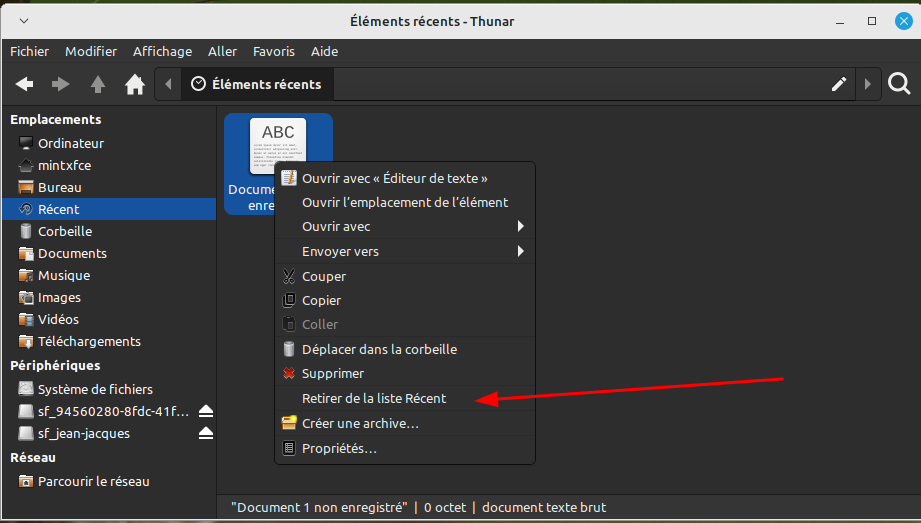Open the home folder icon in toolbar

coord(135,85)
